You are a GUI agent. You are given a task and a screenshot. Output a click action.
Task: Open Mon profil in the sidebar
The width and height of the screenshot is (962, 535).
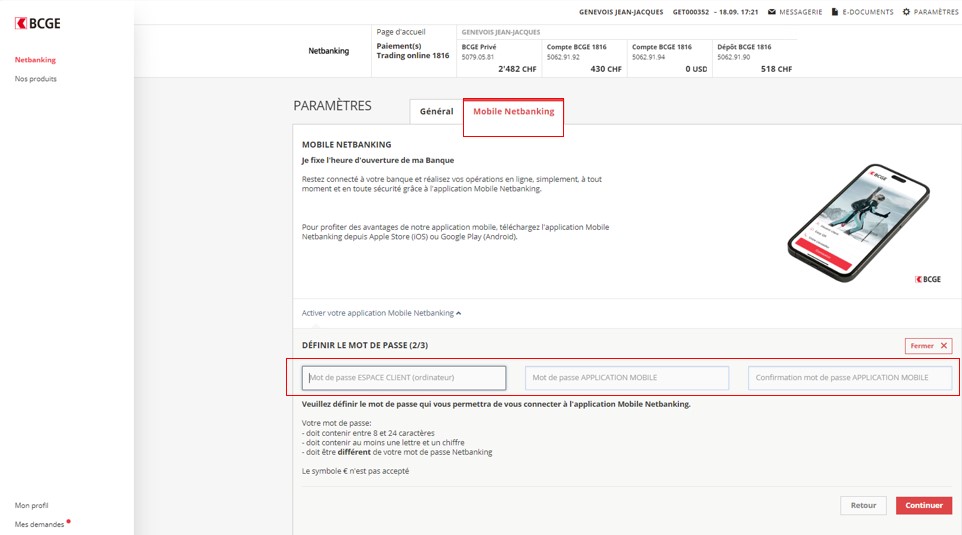coord(31,505)
